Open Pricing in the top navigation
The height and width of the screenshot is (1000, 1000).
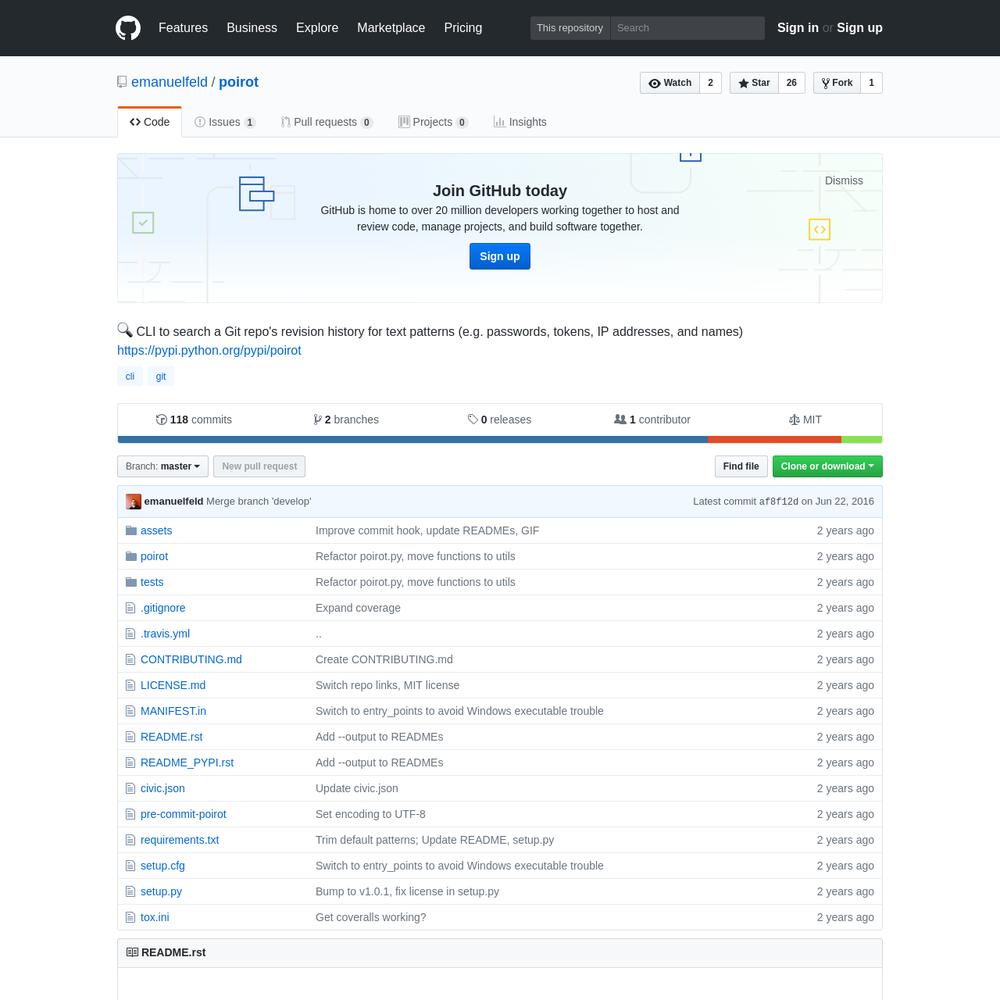pyautogui.click(x=463, y=28)
